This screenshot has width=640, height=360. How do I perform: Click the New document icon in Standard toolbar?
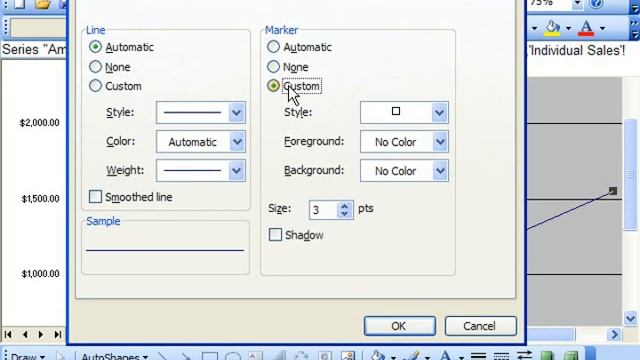tap(19, 4)
